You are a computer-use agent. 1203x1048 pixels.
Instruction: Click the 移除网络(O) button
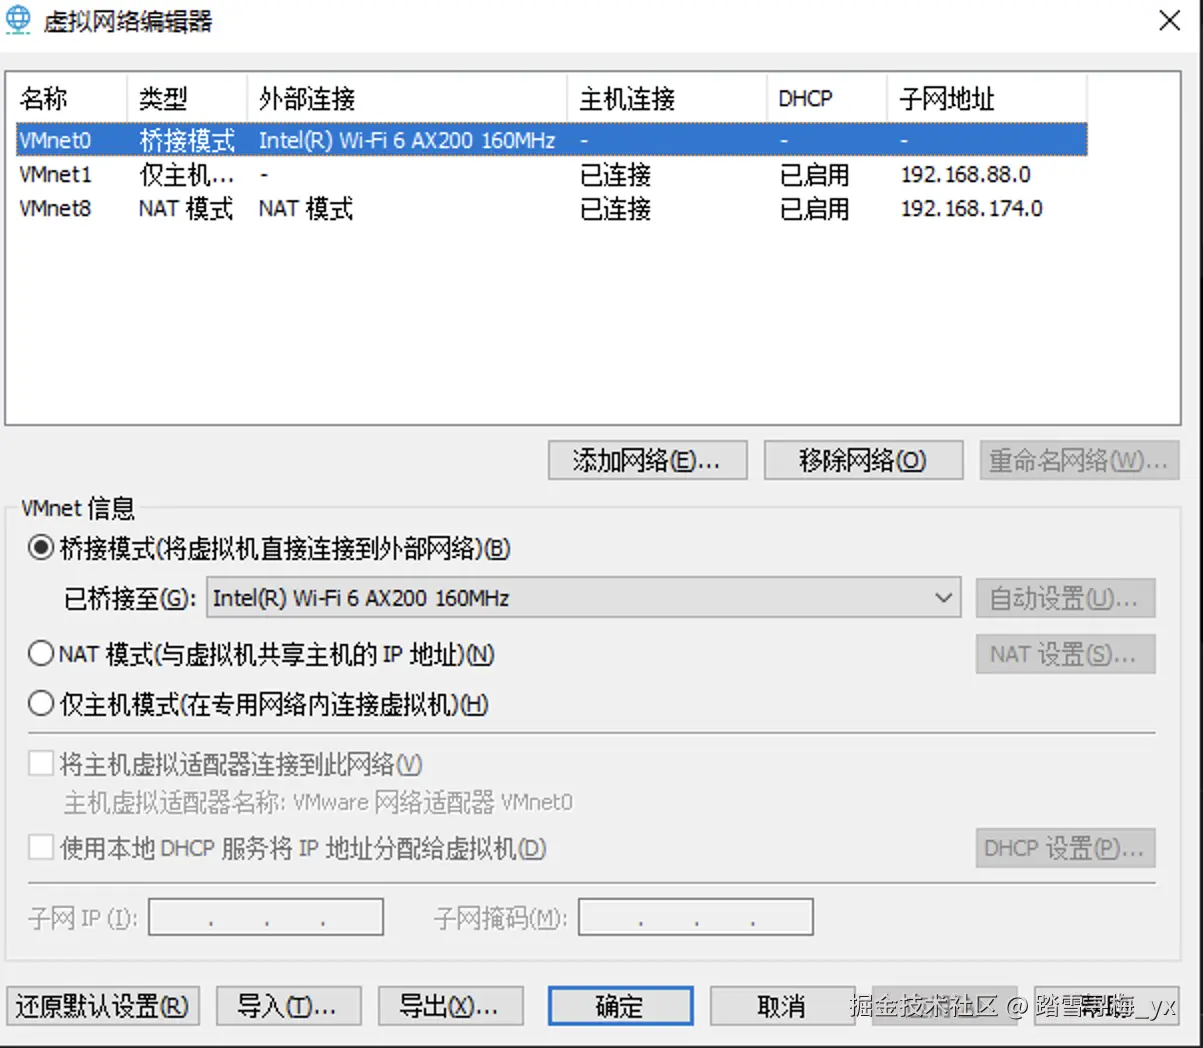[x=863, y=460]
